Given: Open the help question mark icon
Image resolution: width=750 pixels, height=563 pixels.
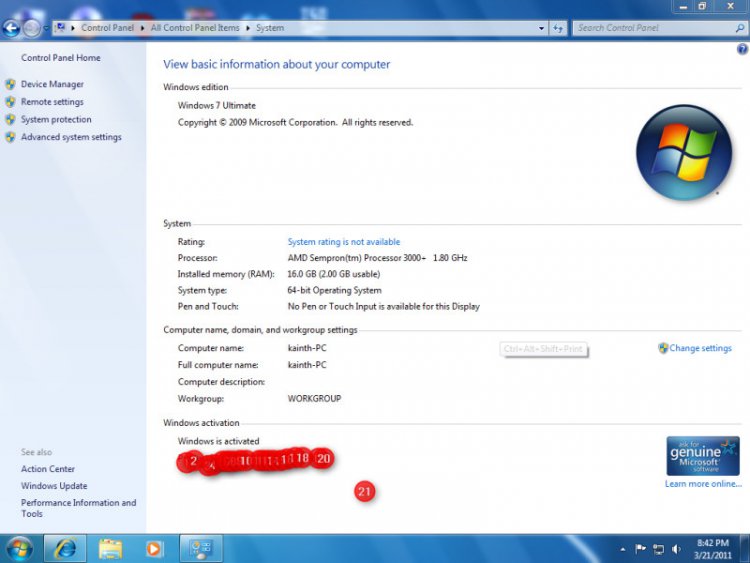Looking at the screenshot, I should pos(742,49).
